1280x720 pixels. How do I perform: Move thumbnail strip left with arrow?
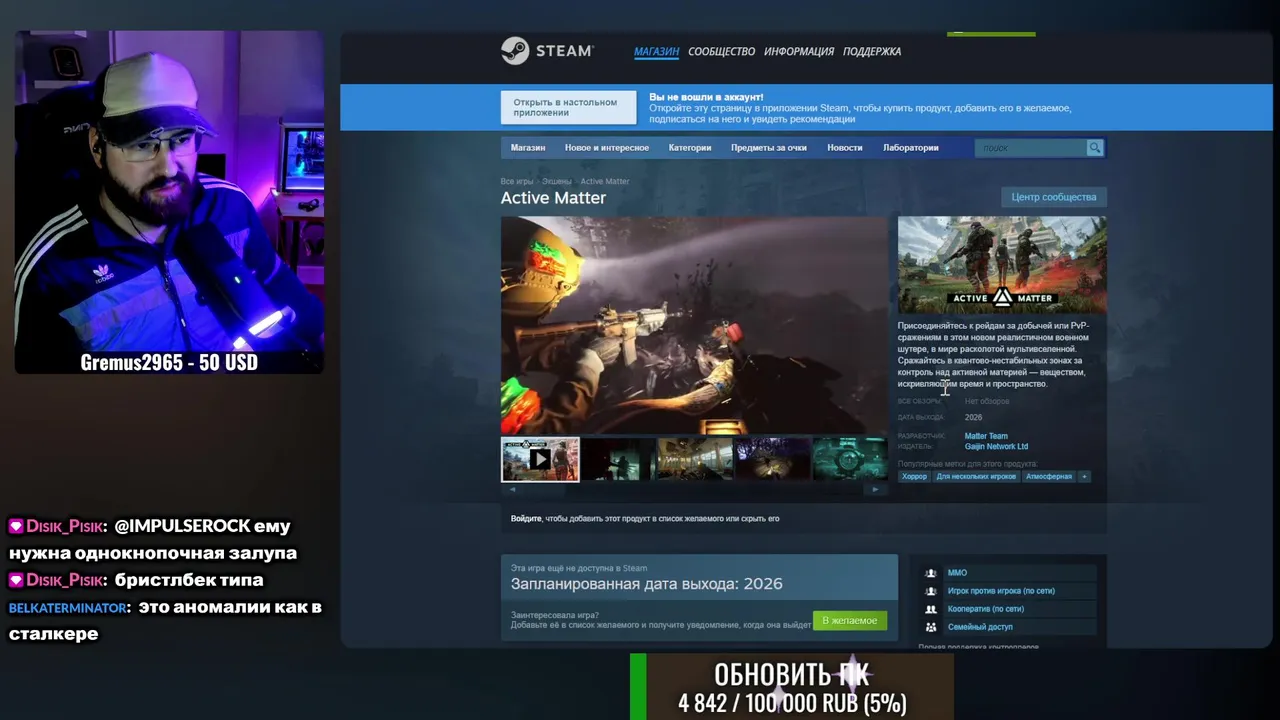(x=513, y=489)
